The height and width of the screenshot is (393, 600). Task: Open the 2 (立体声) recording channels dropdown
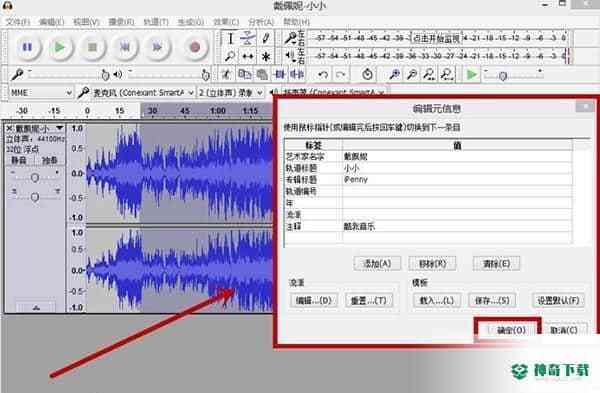pyautogui.click(x=230, y=92)
